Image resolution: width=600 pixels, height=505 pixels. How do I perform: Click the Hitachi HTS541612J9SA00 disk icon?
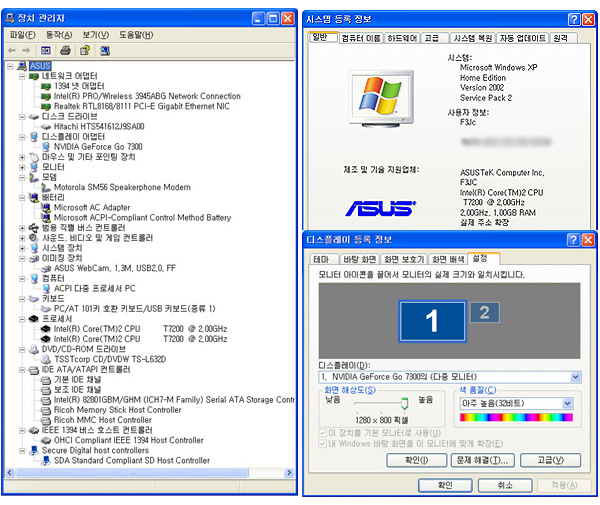46,127
